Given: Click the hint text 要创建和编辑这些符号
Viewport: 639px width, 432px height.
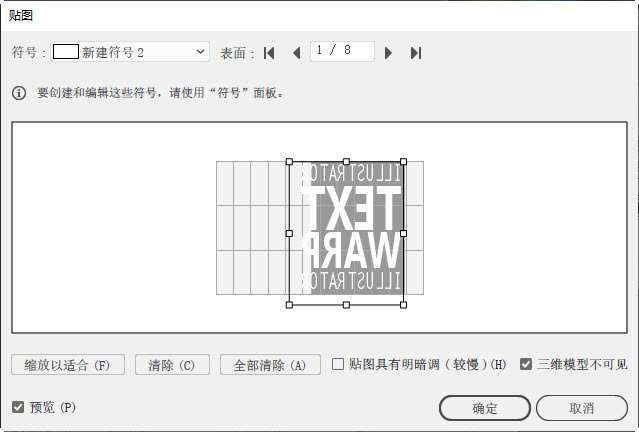Looking at the screenshot, I should pos(161,93).
